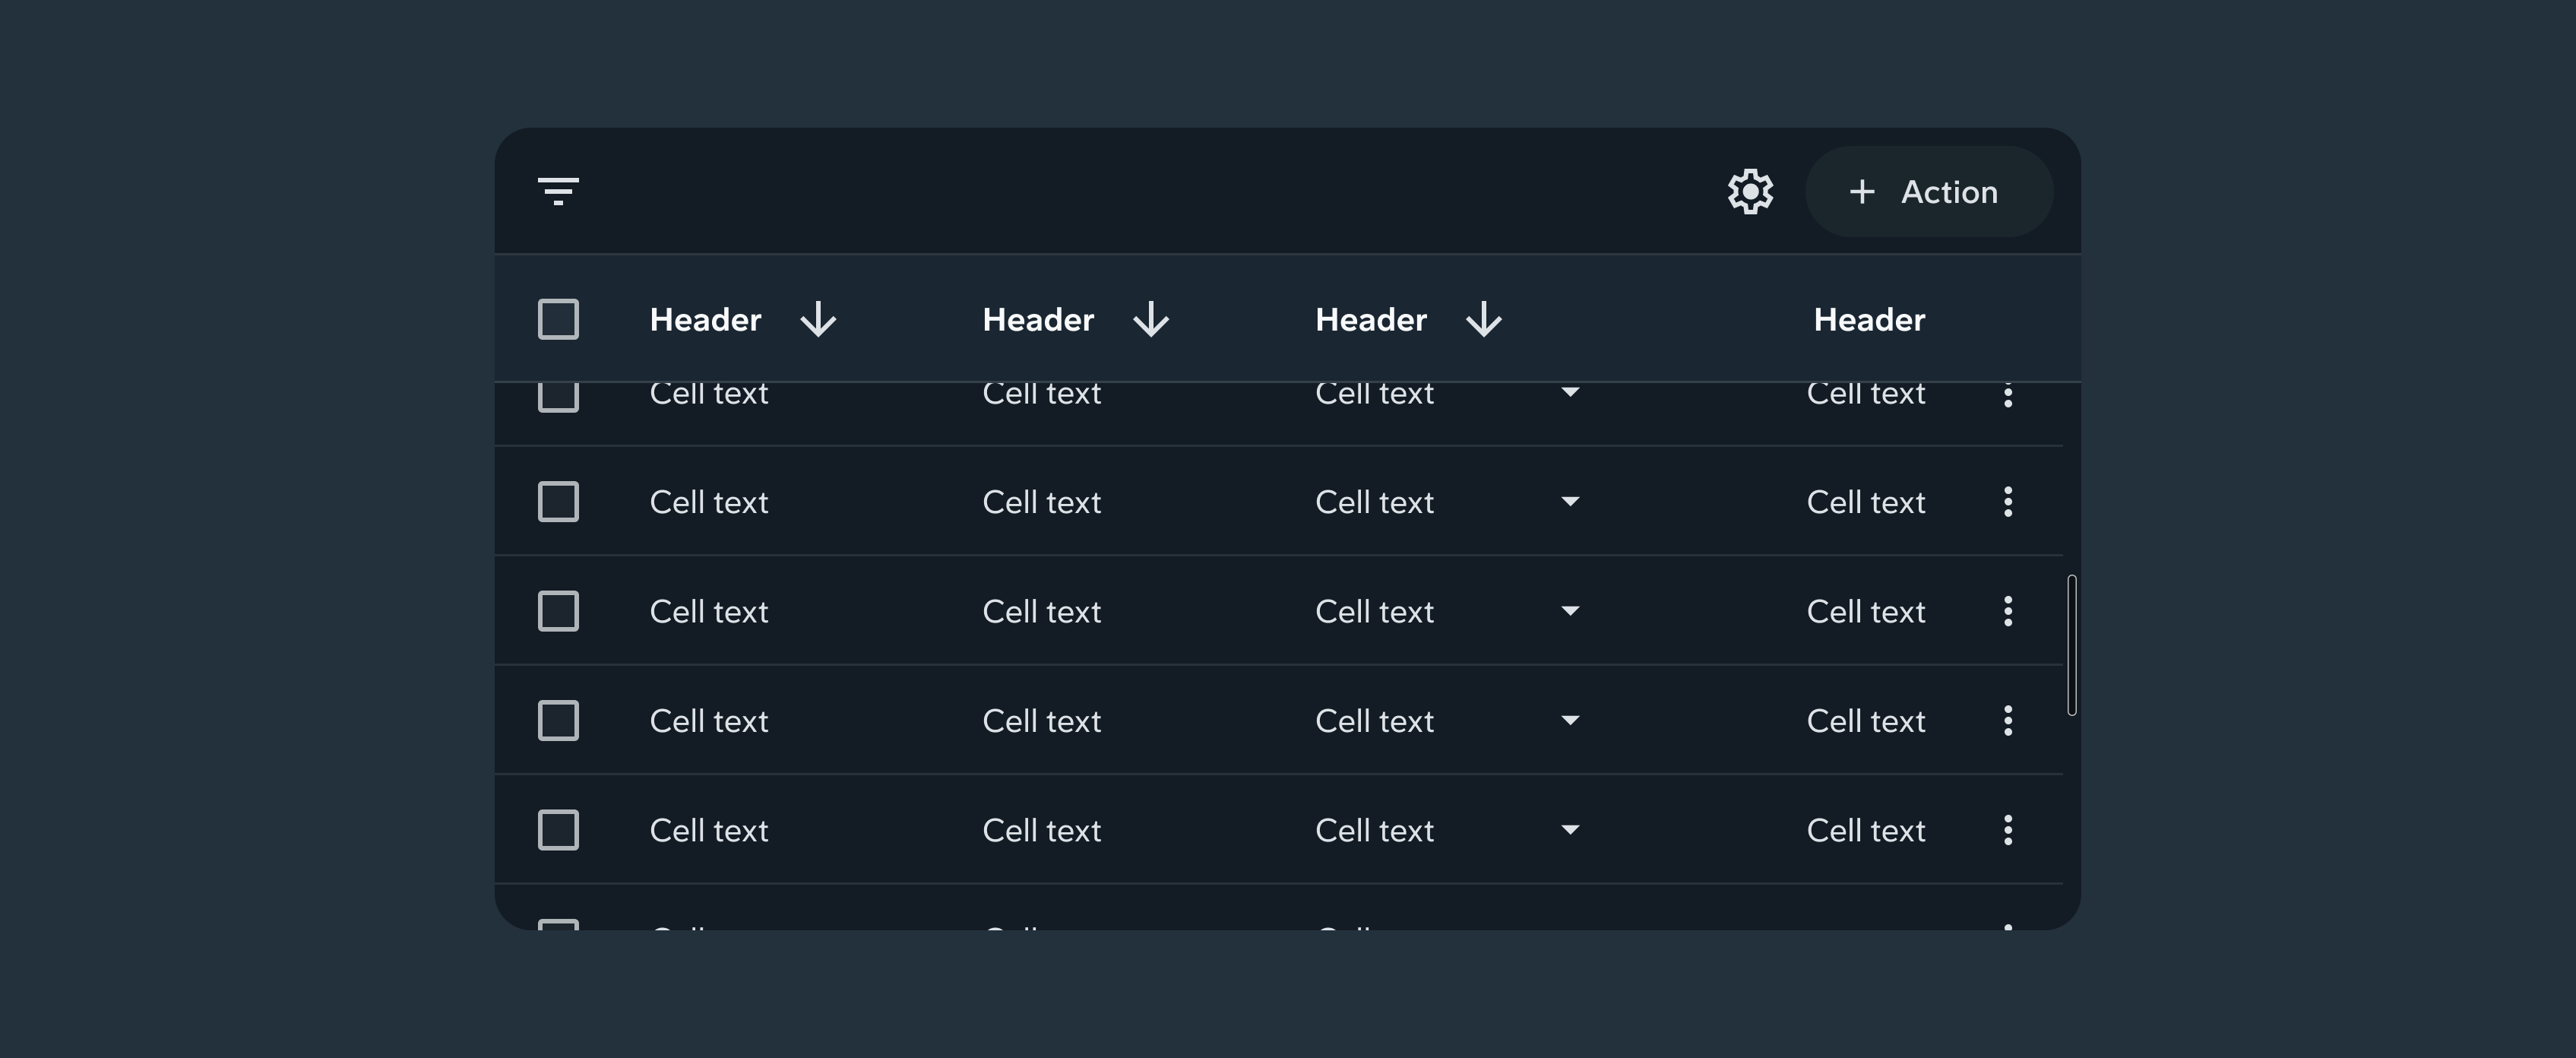This screenshot has width=2576, height=1058.
Task: Expand the dropdown arrow in third row
Action: [x=1570, y=611]
